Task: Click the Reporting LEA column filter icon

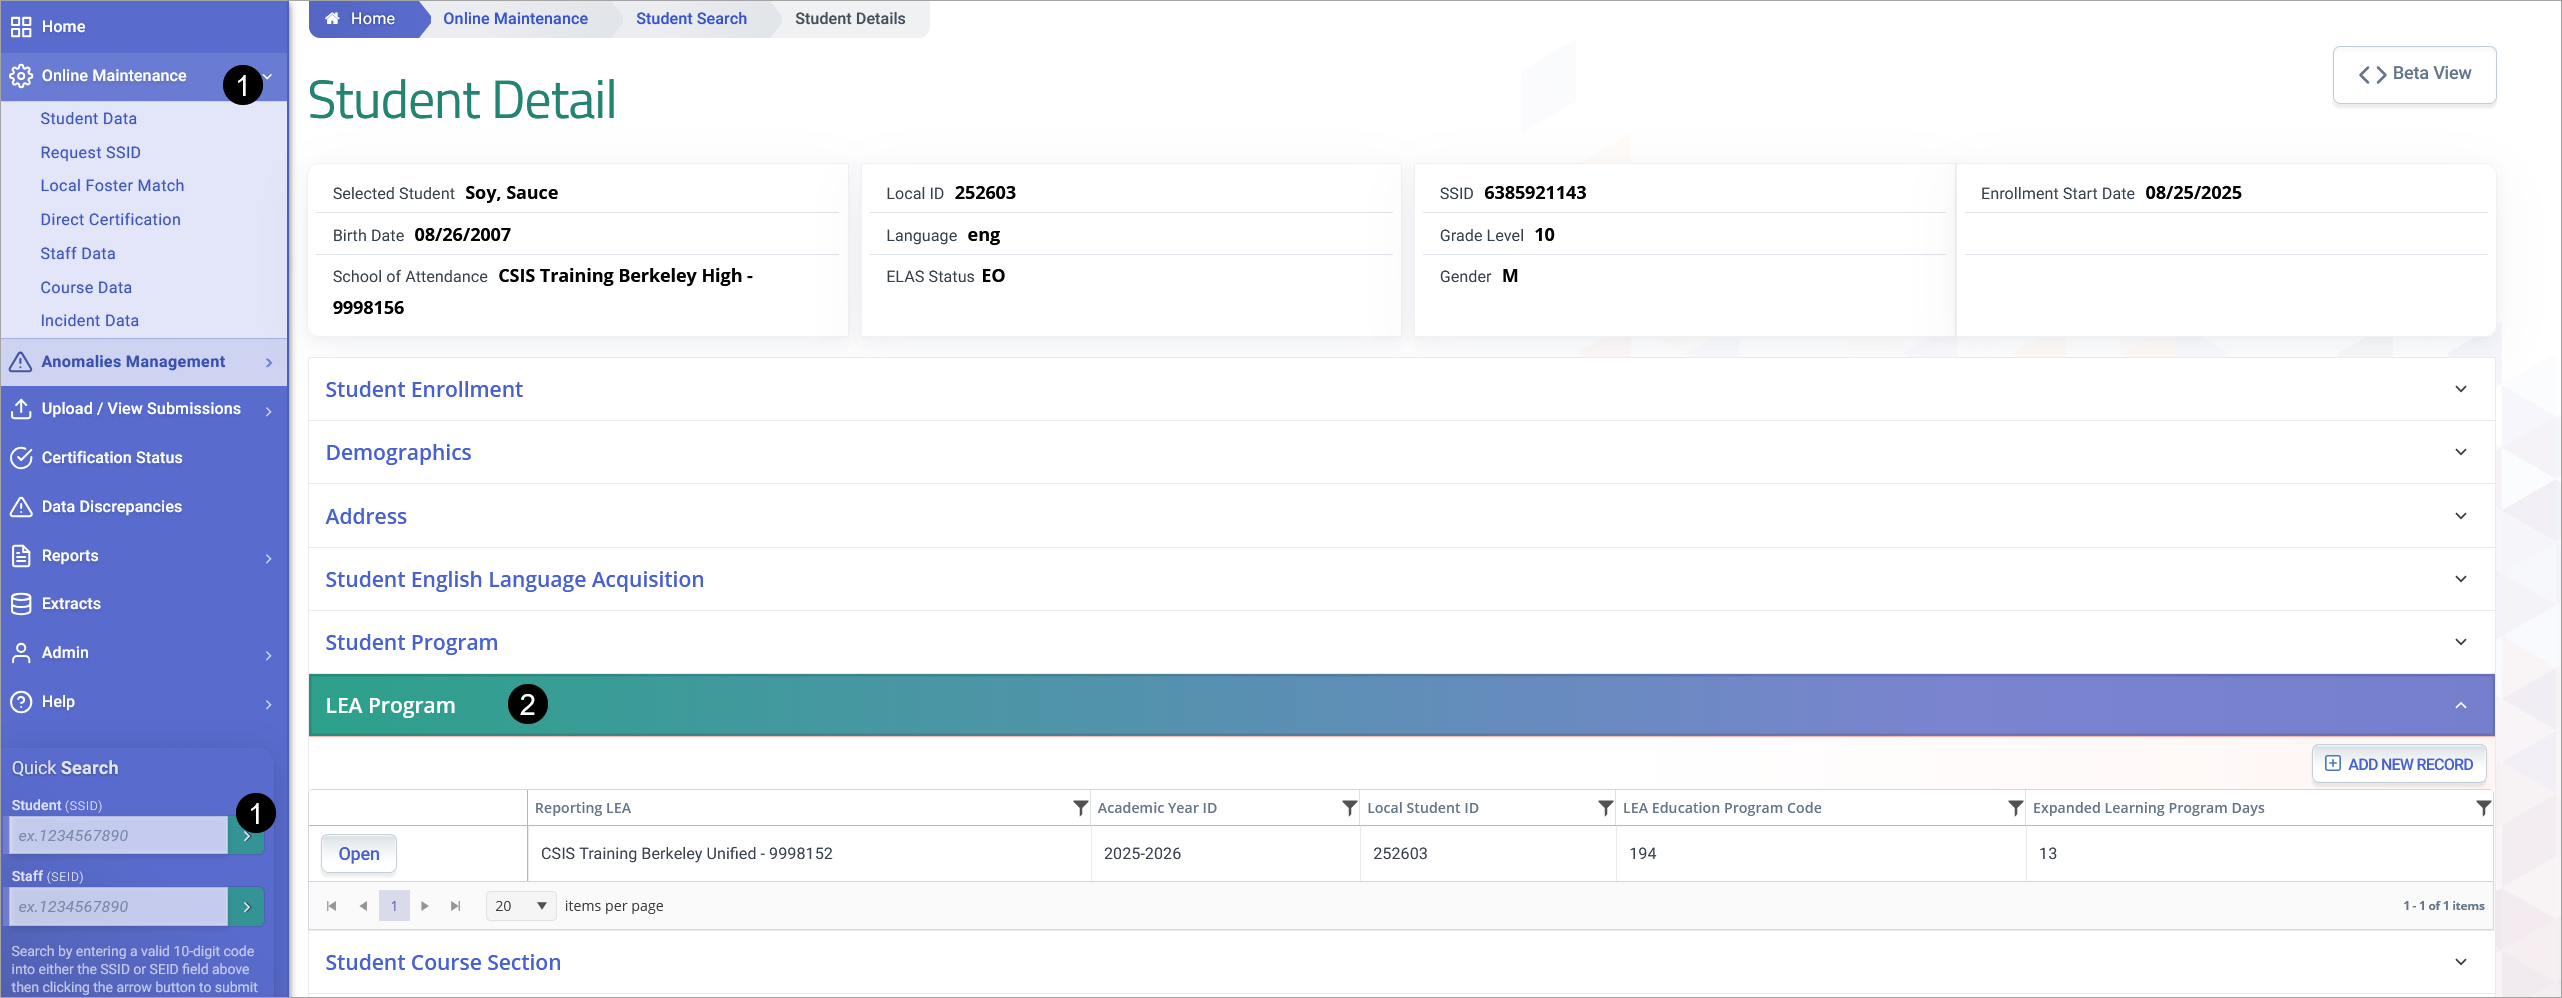Action: click(x=1080, y=808)
